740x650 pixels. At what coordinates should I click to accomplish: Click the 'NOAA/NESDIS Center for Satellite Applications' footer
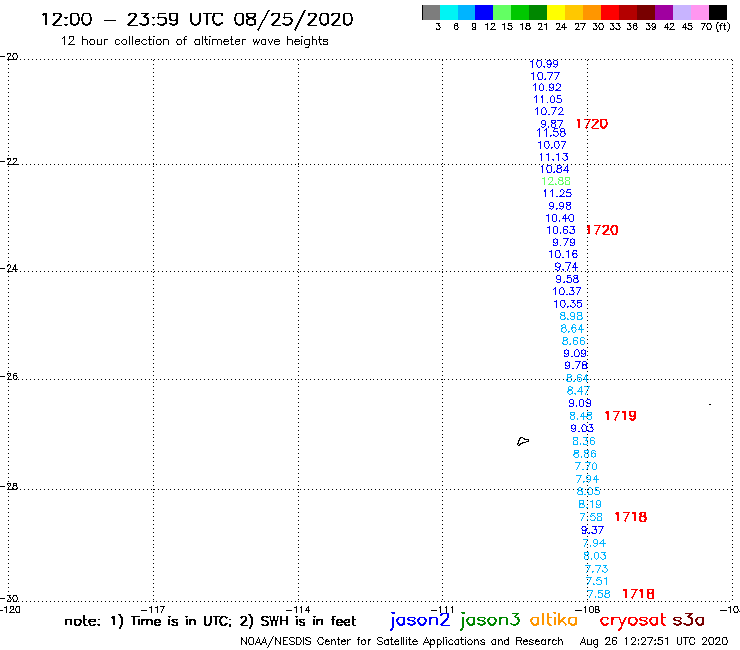click(402, 642)
